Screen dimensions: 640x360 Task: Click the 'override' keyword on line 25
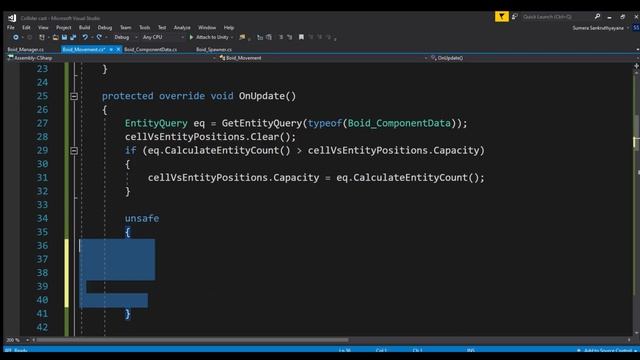tap(182, 96)
